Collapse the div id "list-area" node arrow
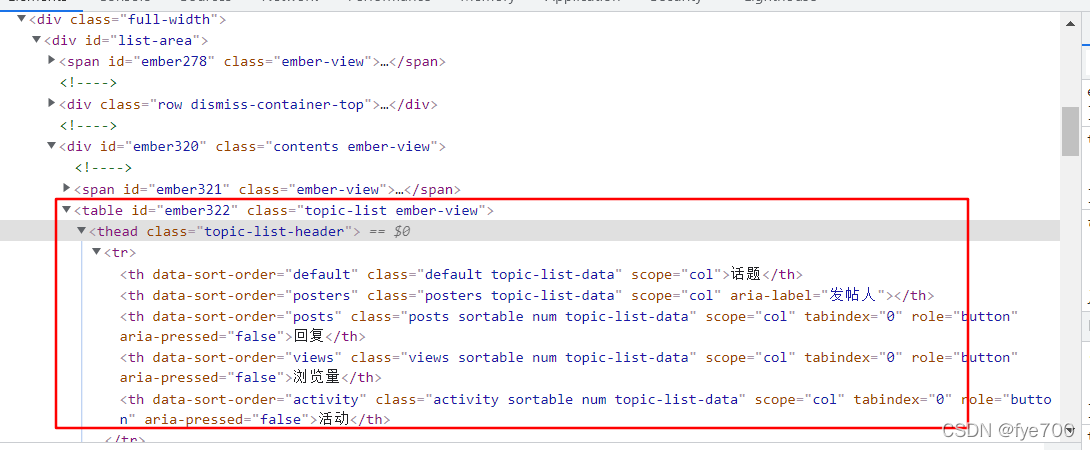The height and width of the screenshot is (450, 1090). coord(37,40)
